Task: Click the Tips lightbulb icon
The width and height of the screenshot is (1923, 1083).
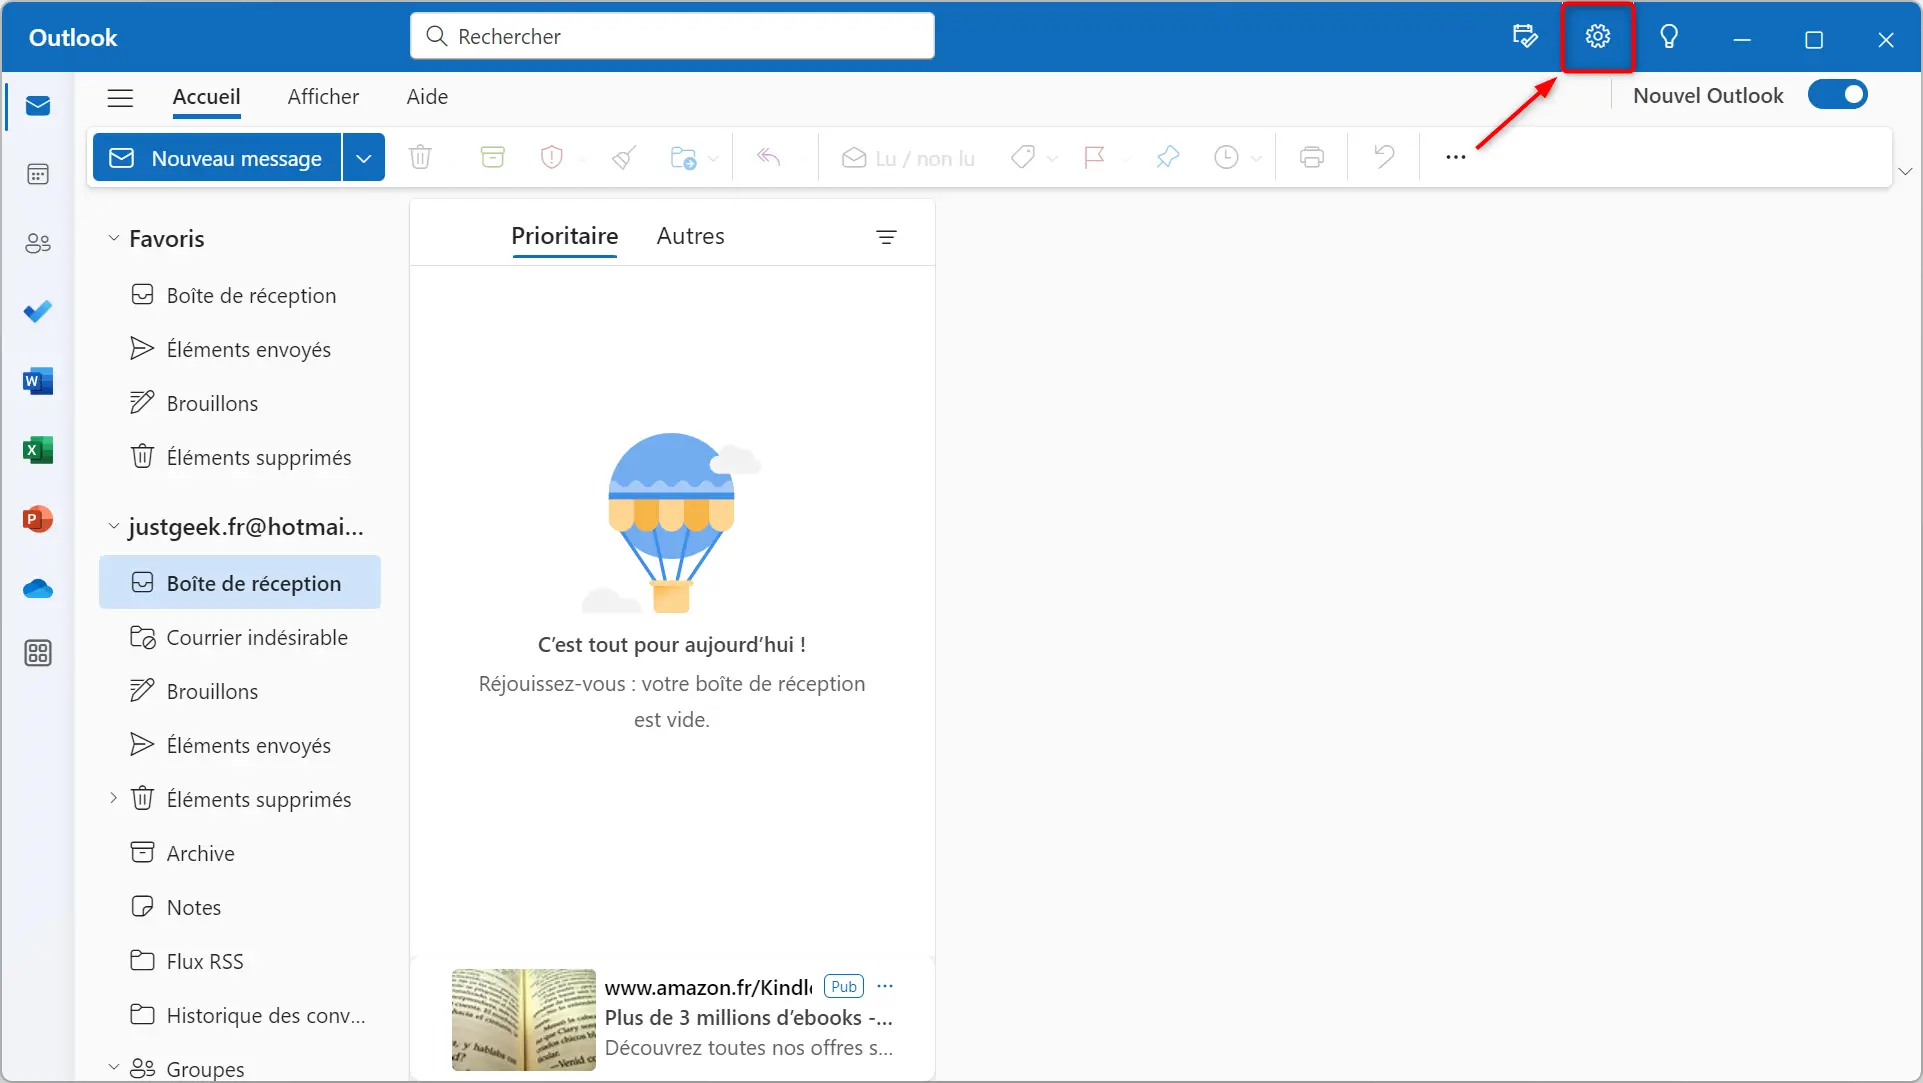Action: (x=1669, y=37)
